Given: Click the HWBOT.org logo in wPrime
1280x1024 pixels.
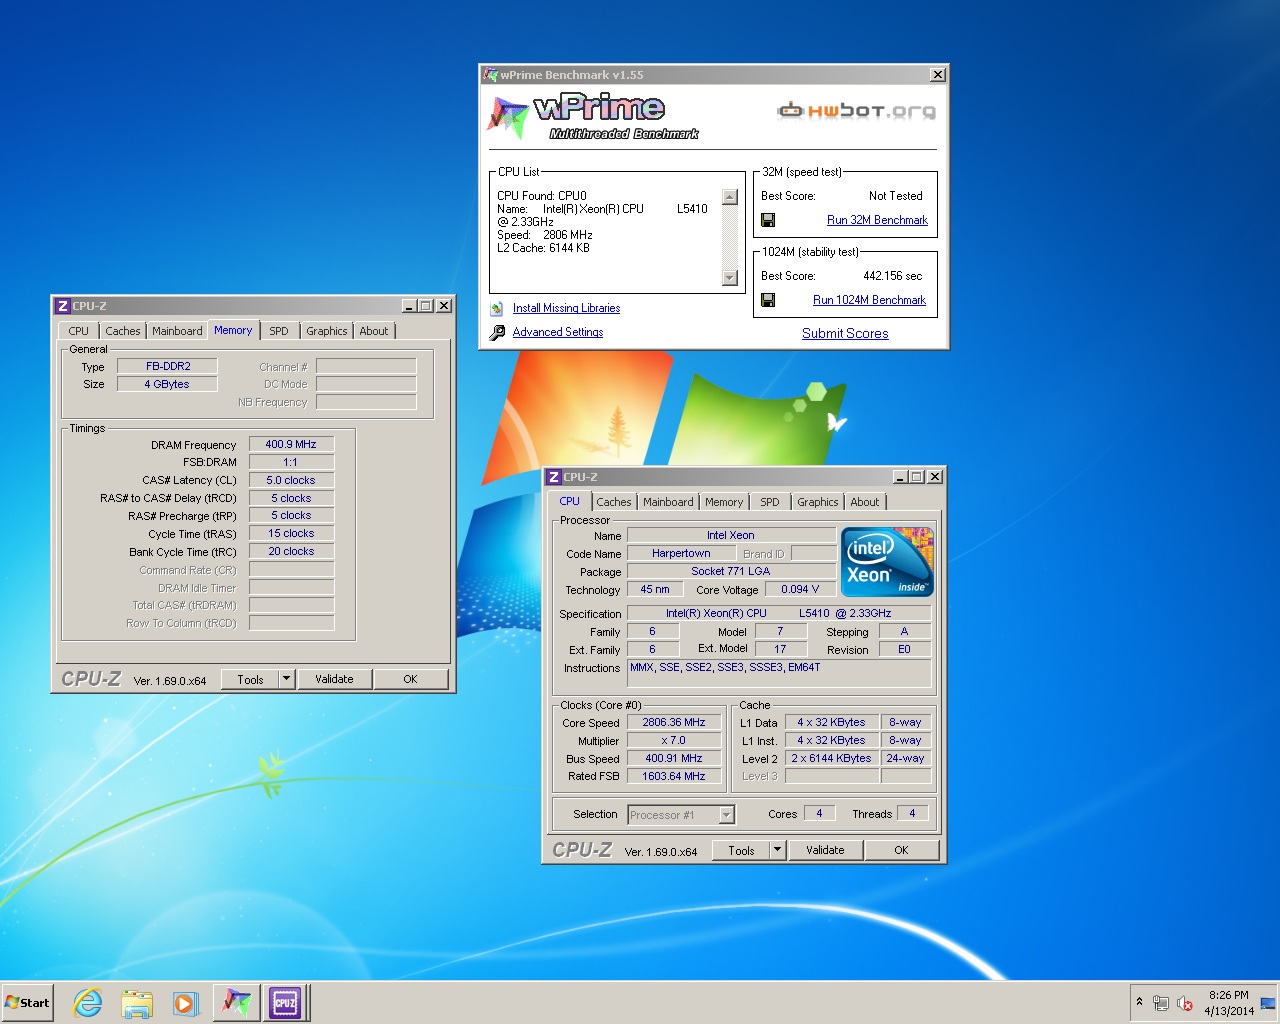Looking at the screenshot, I should click(857, 110).
